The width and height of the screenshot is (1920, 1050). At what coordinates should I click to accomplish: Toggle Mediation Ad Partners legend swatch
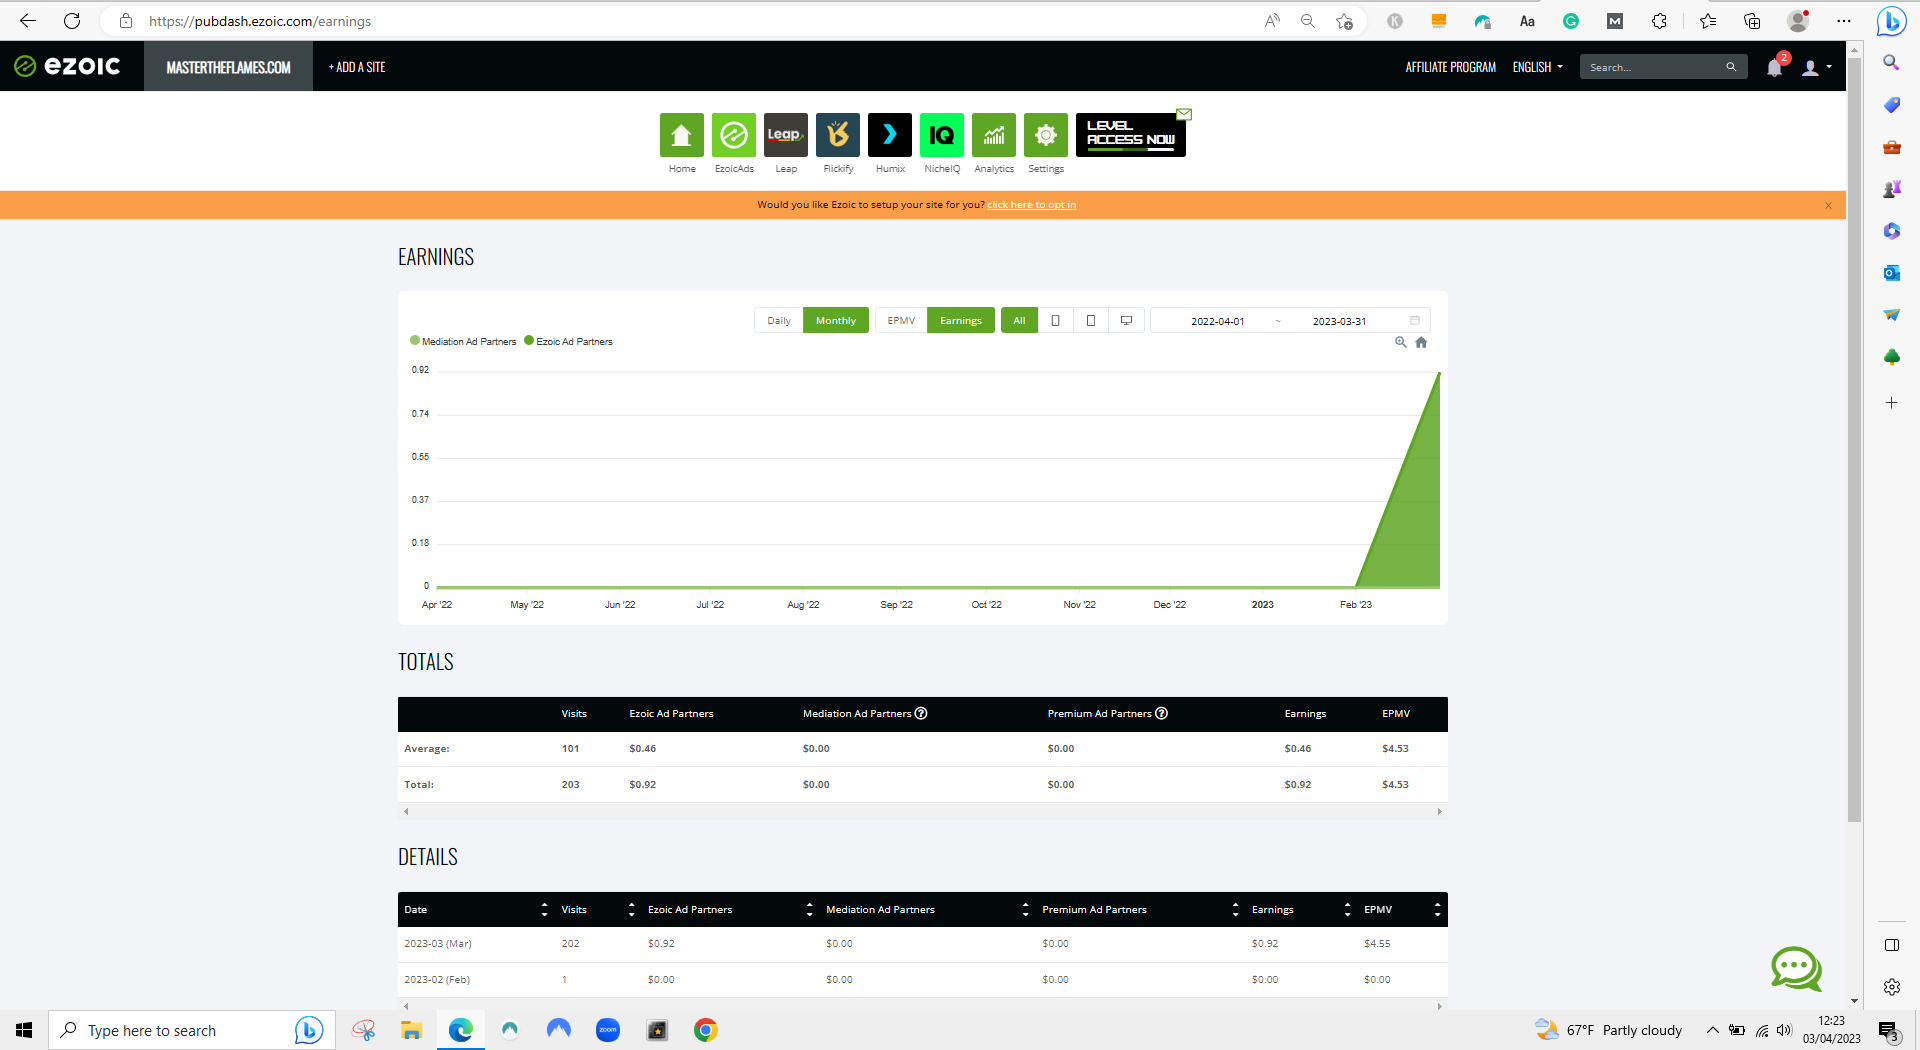click(x=415, y=340)
